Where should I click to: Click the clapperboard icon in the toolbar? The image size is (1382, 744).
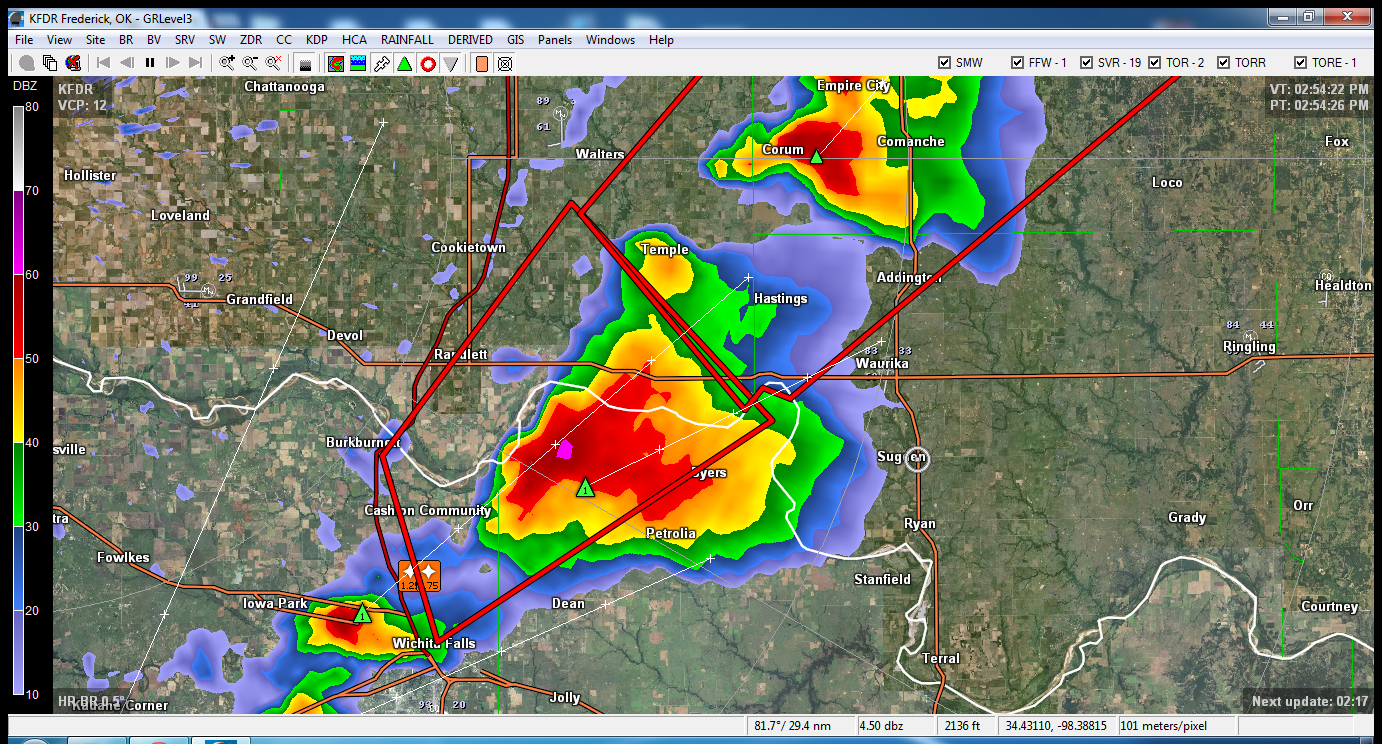[x=306, y=64]
